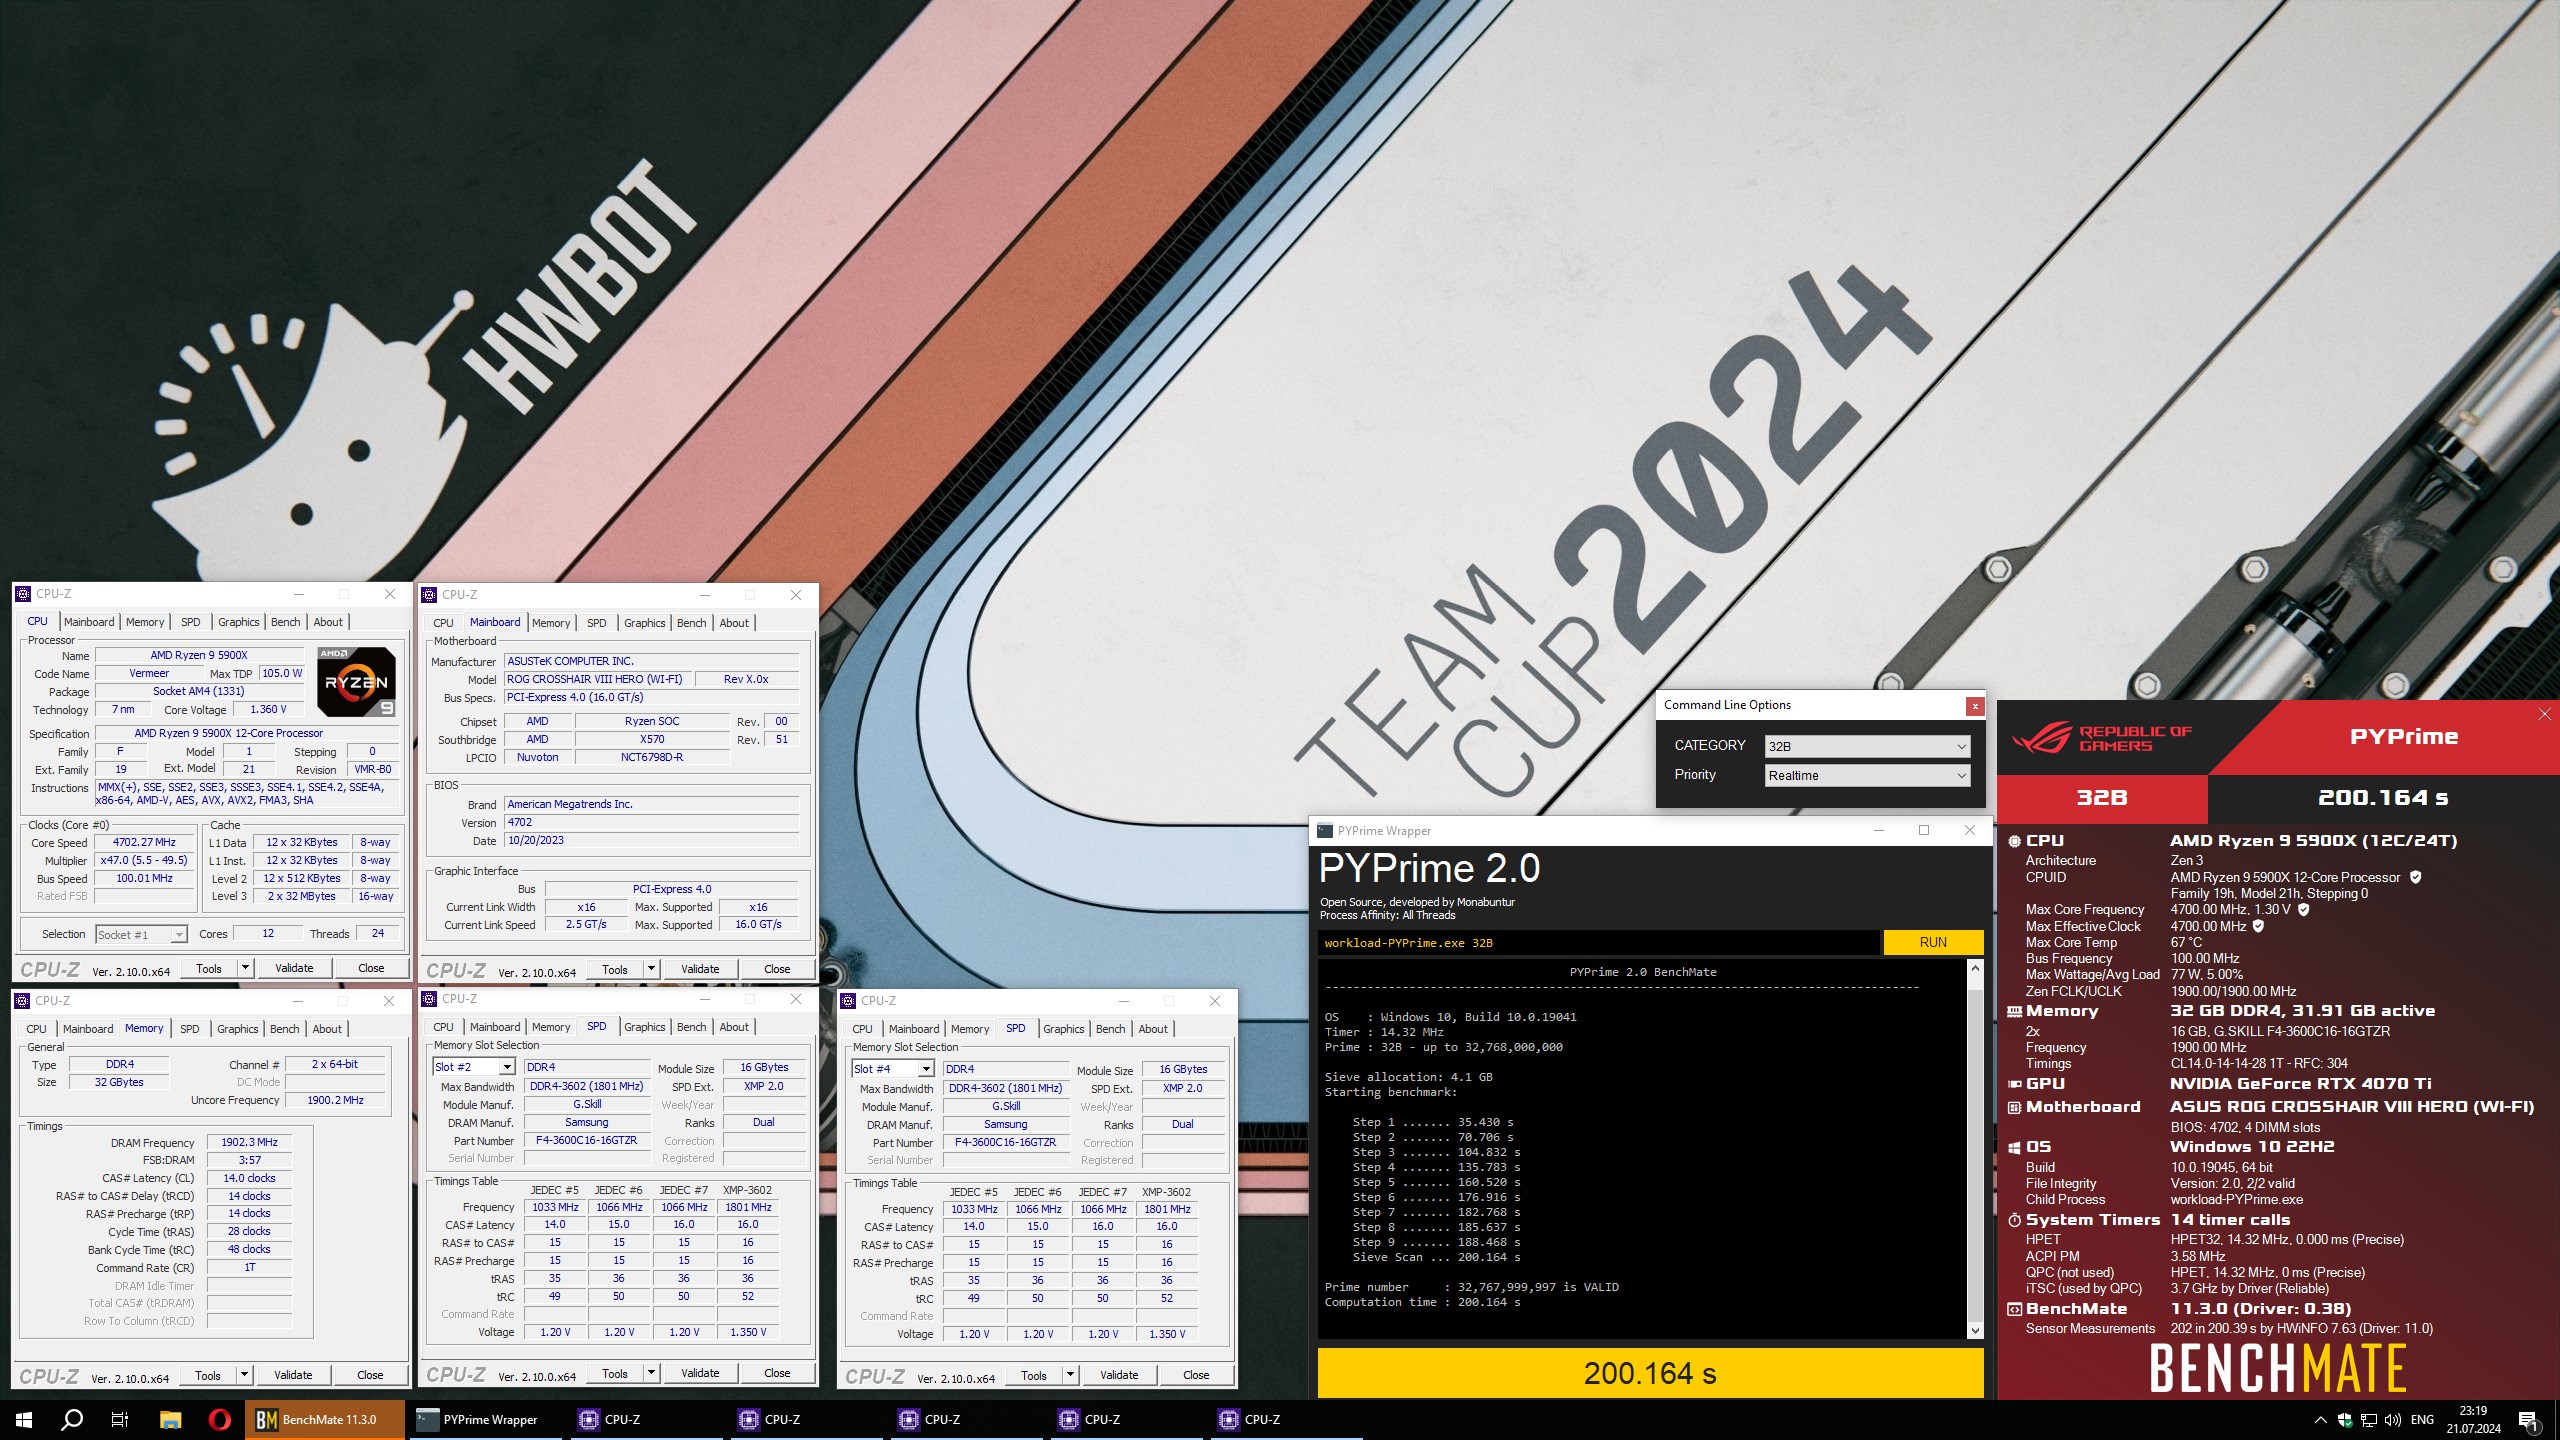Open the CATEGORY dropdown showing 32B

point(1868,746)
